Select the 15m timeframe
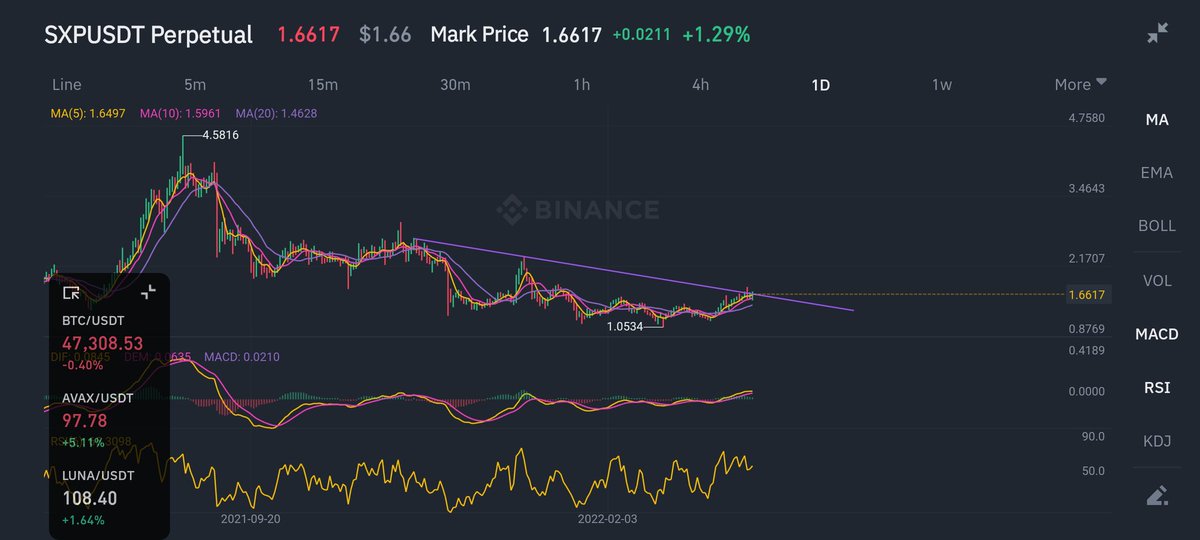 323,85
